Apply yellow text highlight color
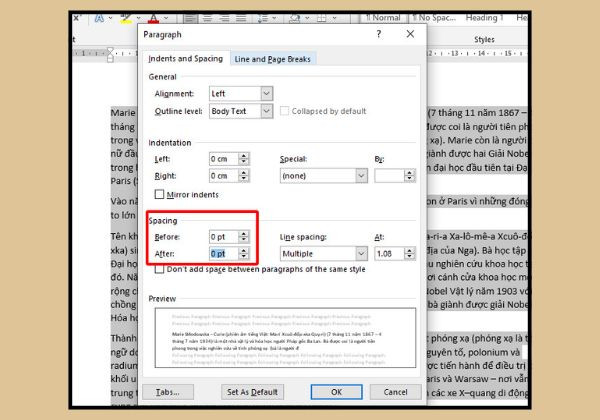The width and height of the screenshot is (600, 420). 126,18
